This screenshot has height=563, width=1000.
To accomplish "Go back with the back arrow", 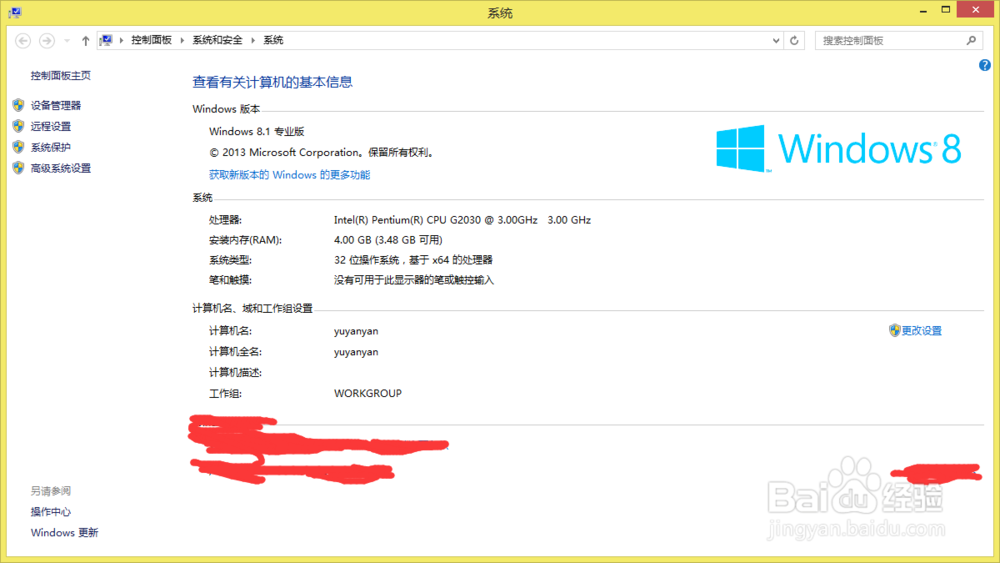I will [x=23, y=41].
